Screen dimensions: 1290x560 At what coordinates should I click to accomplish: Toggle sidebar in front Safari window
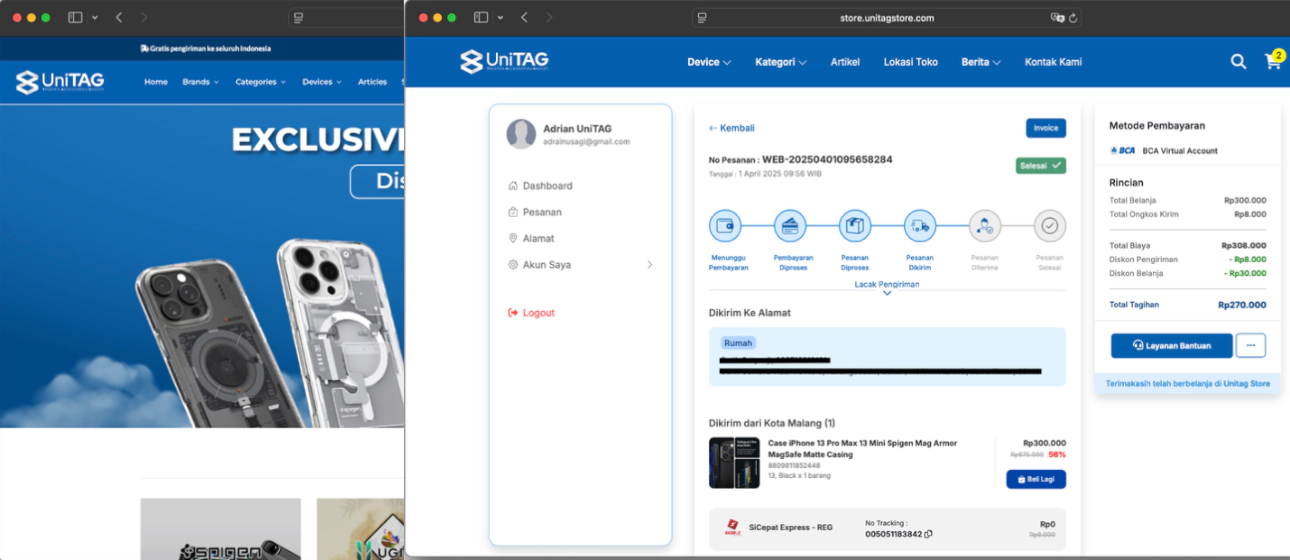481,18
